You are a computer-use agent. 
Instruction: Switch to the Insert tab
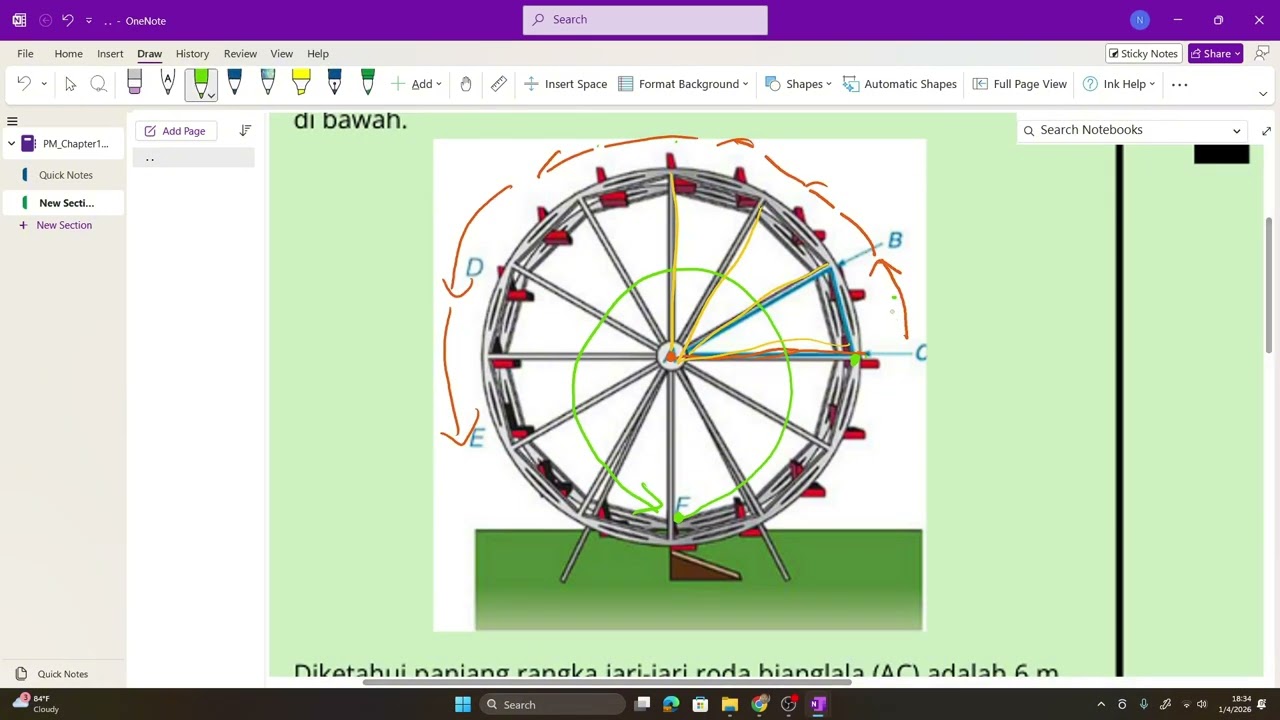point(110,53)
